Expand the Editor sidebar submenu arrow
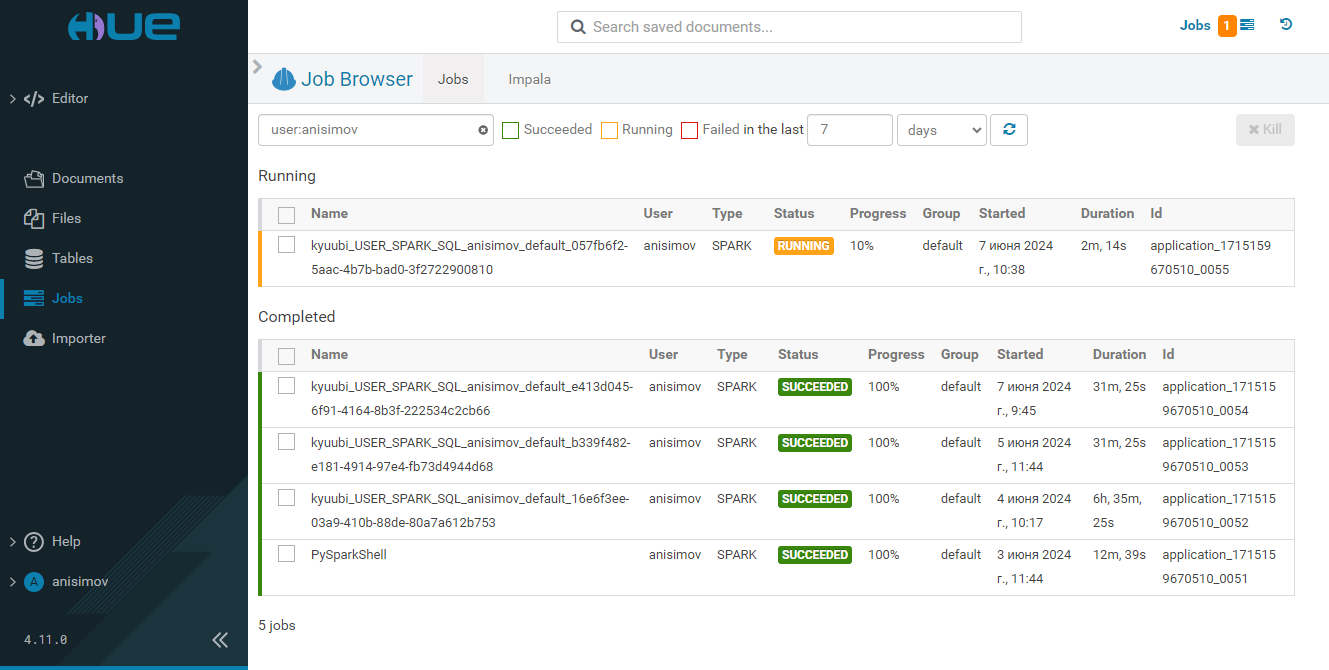Screen dimensions: 1329x670 coord(12,99)
